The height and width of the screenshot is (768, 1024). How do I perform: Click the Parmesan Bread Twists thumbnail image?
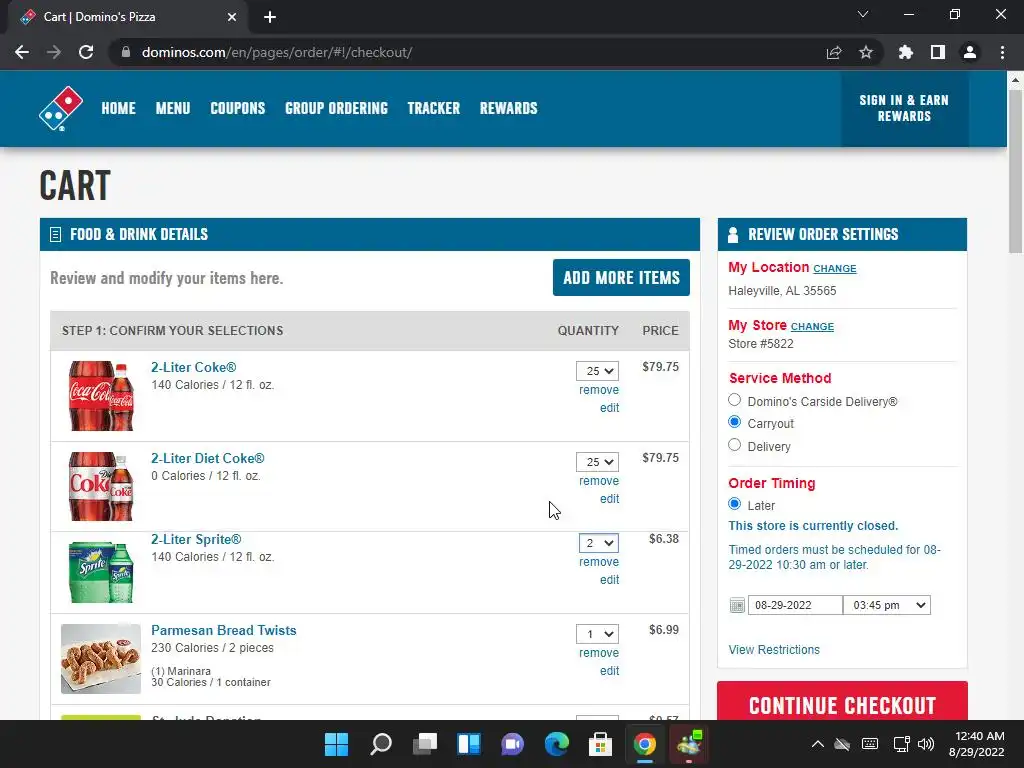[x=101, y=658]
